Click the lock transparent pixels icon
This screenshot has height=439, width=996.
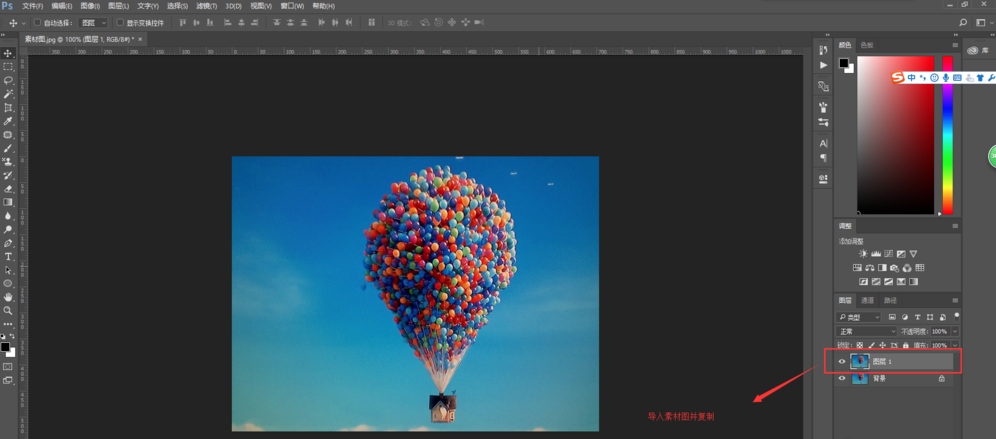tap(859, 346)
